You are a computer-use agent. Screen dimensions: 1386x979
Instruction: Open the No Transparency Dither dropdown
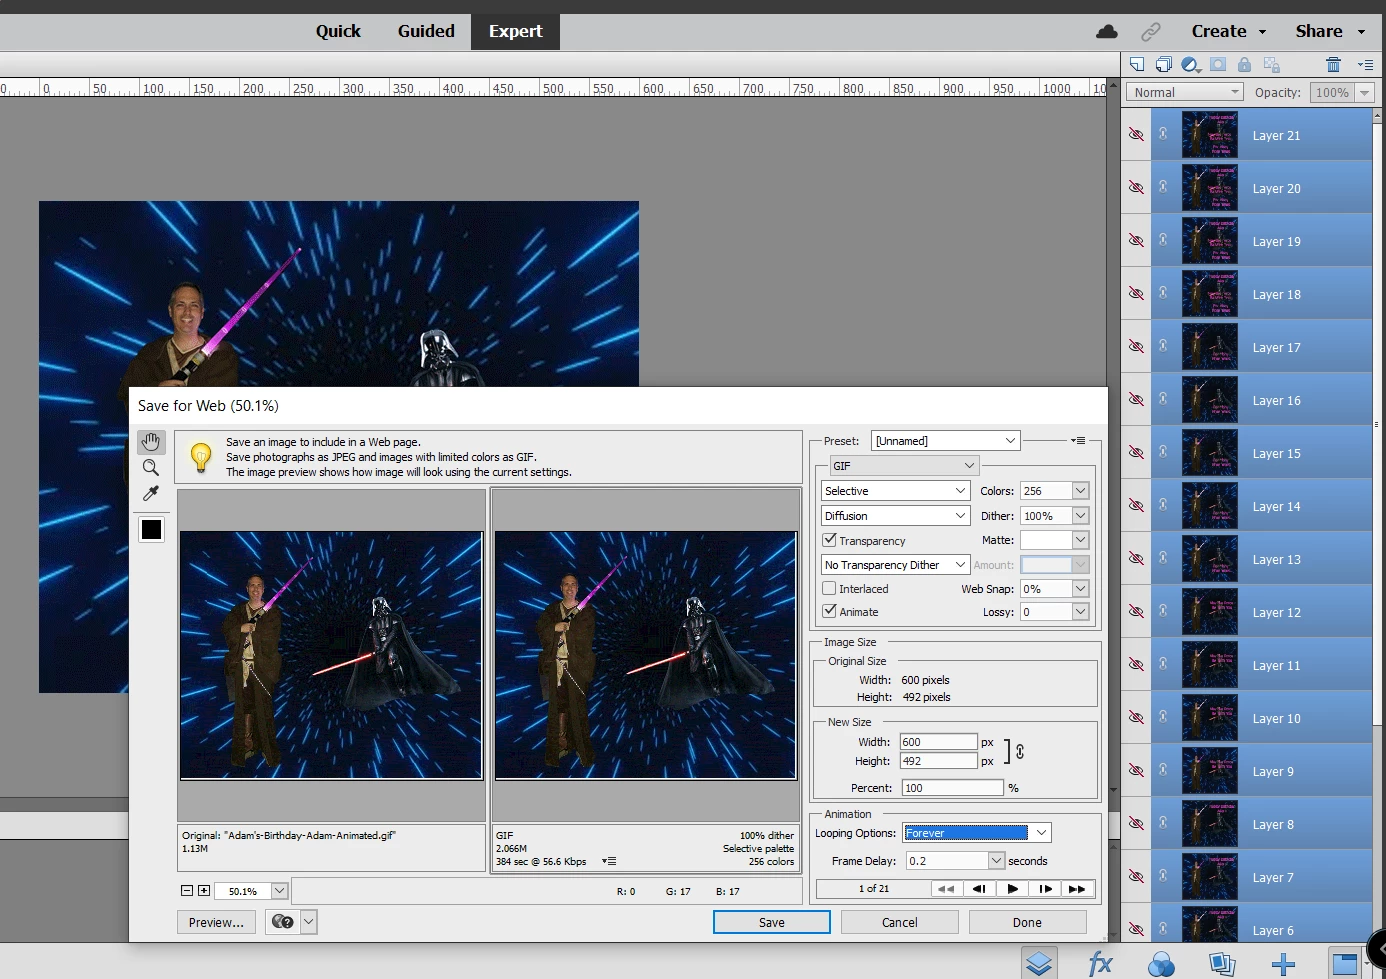[x=895, y=565]
